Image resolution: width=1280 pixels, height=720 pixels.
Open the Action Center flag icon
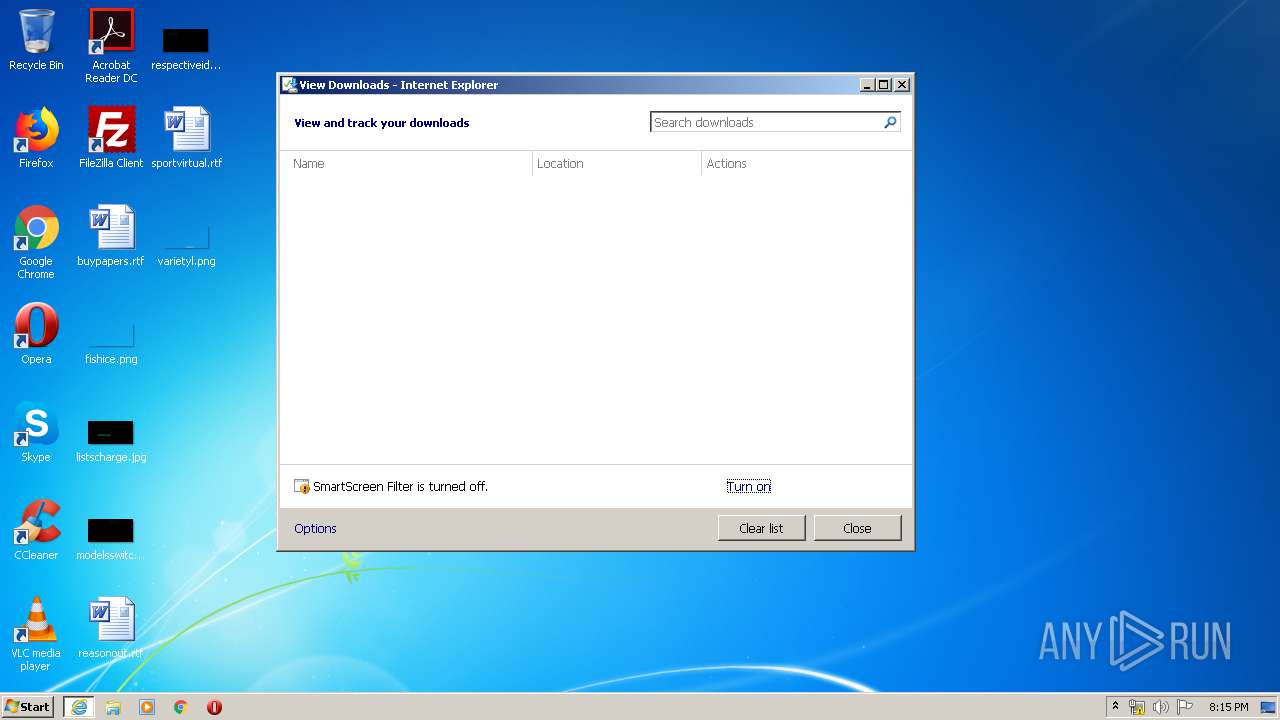[x=1185, y=707]
